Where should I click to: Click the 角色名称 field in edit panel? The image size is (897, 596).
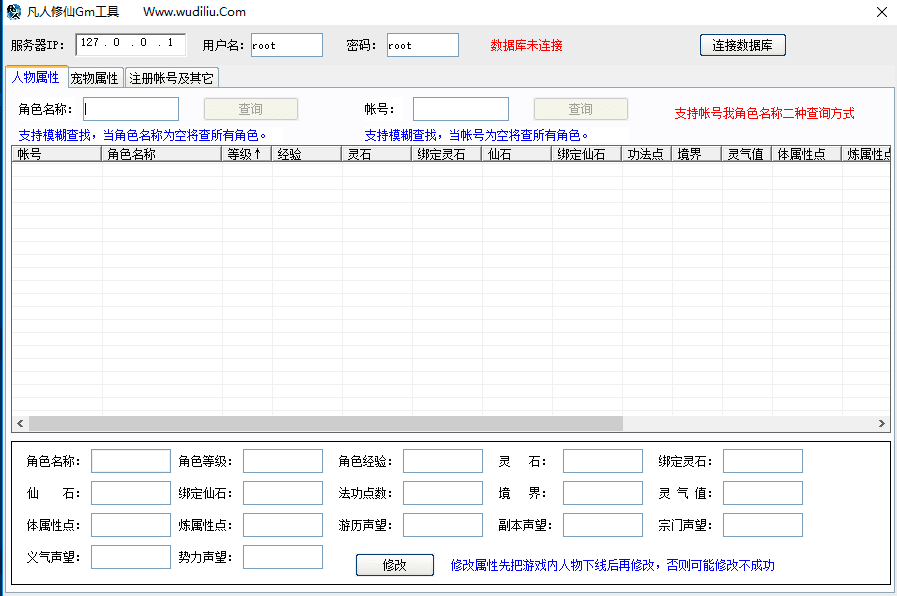(x=131, y=461)
